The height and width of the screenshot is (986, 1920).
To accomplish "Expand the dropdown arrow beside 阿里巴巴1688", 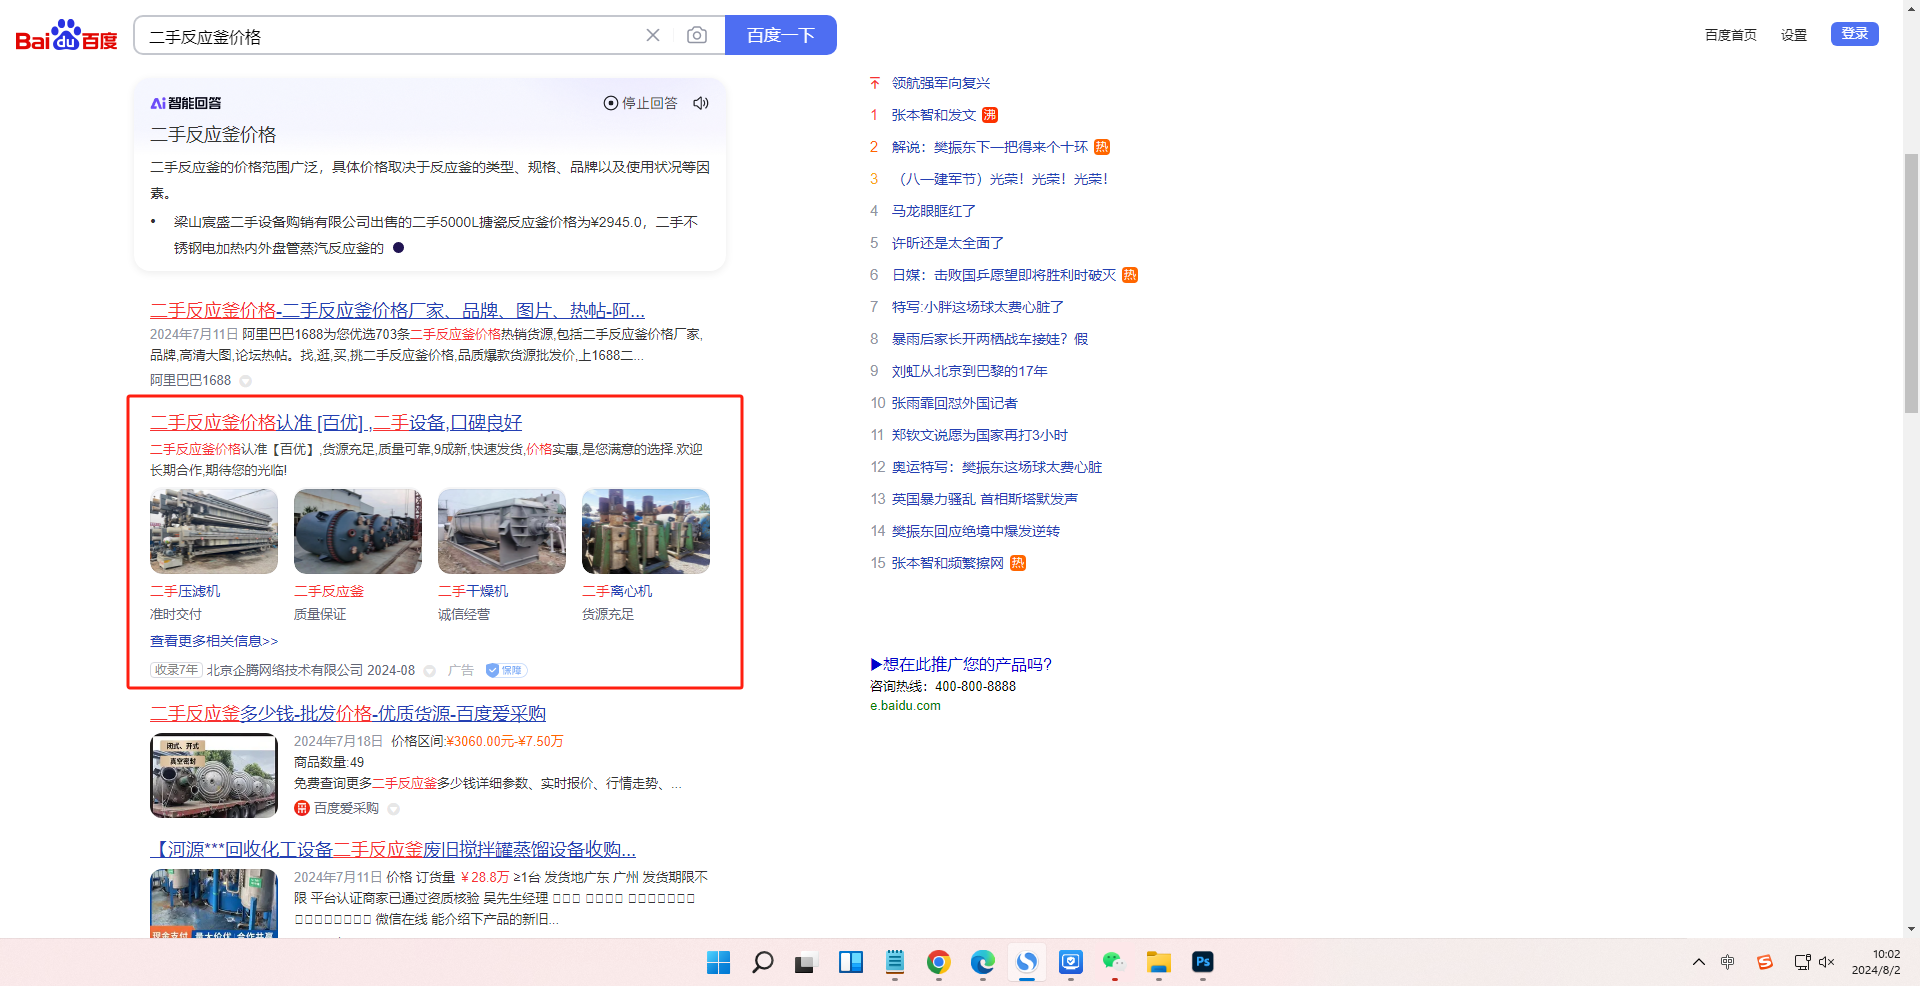I will tap(246, 381).
